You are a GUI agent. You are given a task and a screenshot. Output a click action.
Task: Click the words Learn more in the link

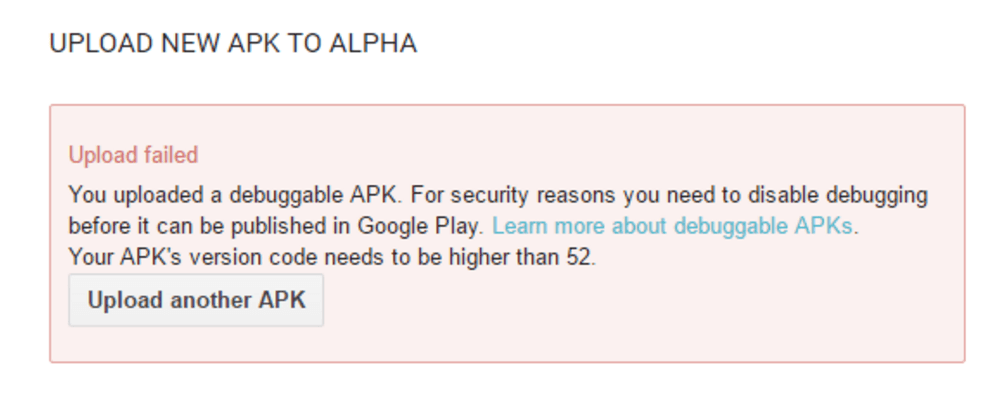click(549, 226)
